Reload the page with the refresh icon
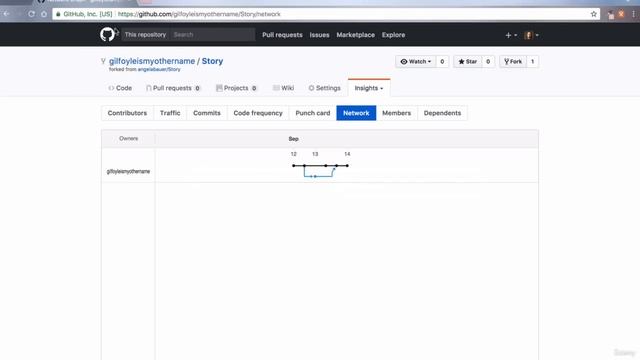 point(31,14)
